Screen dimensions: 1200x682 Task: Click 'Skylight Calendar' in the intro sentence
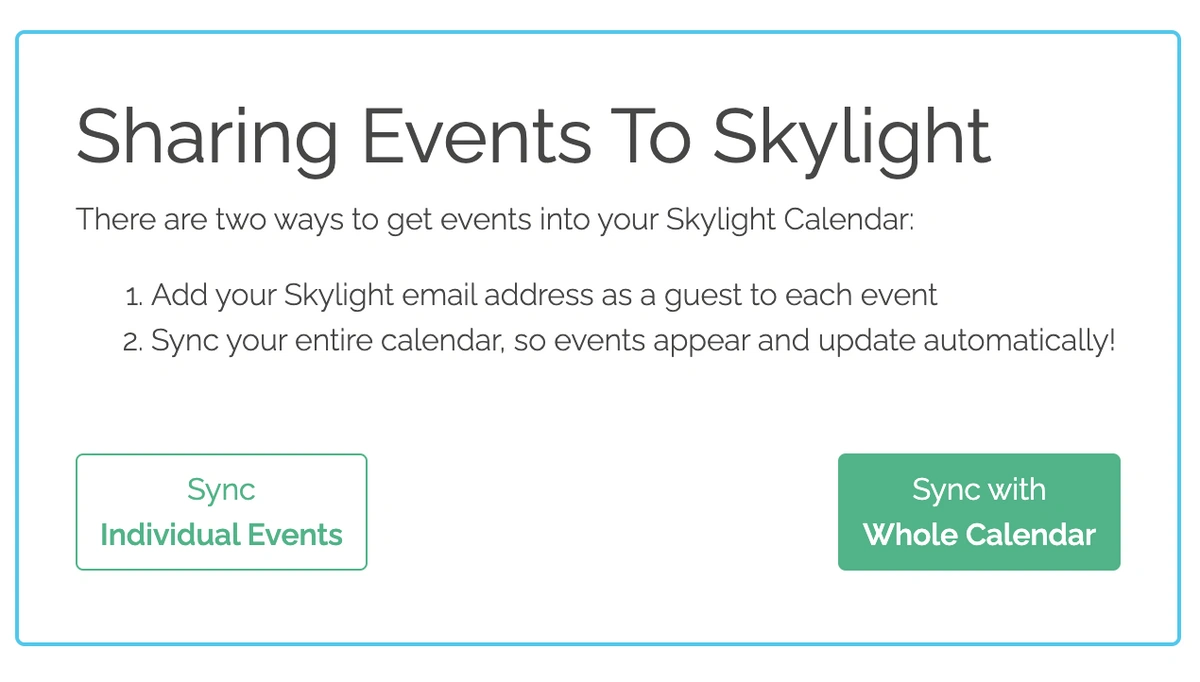click(x=788, y=220)
